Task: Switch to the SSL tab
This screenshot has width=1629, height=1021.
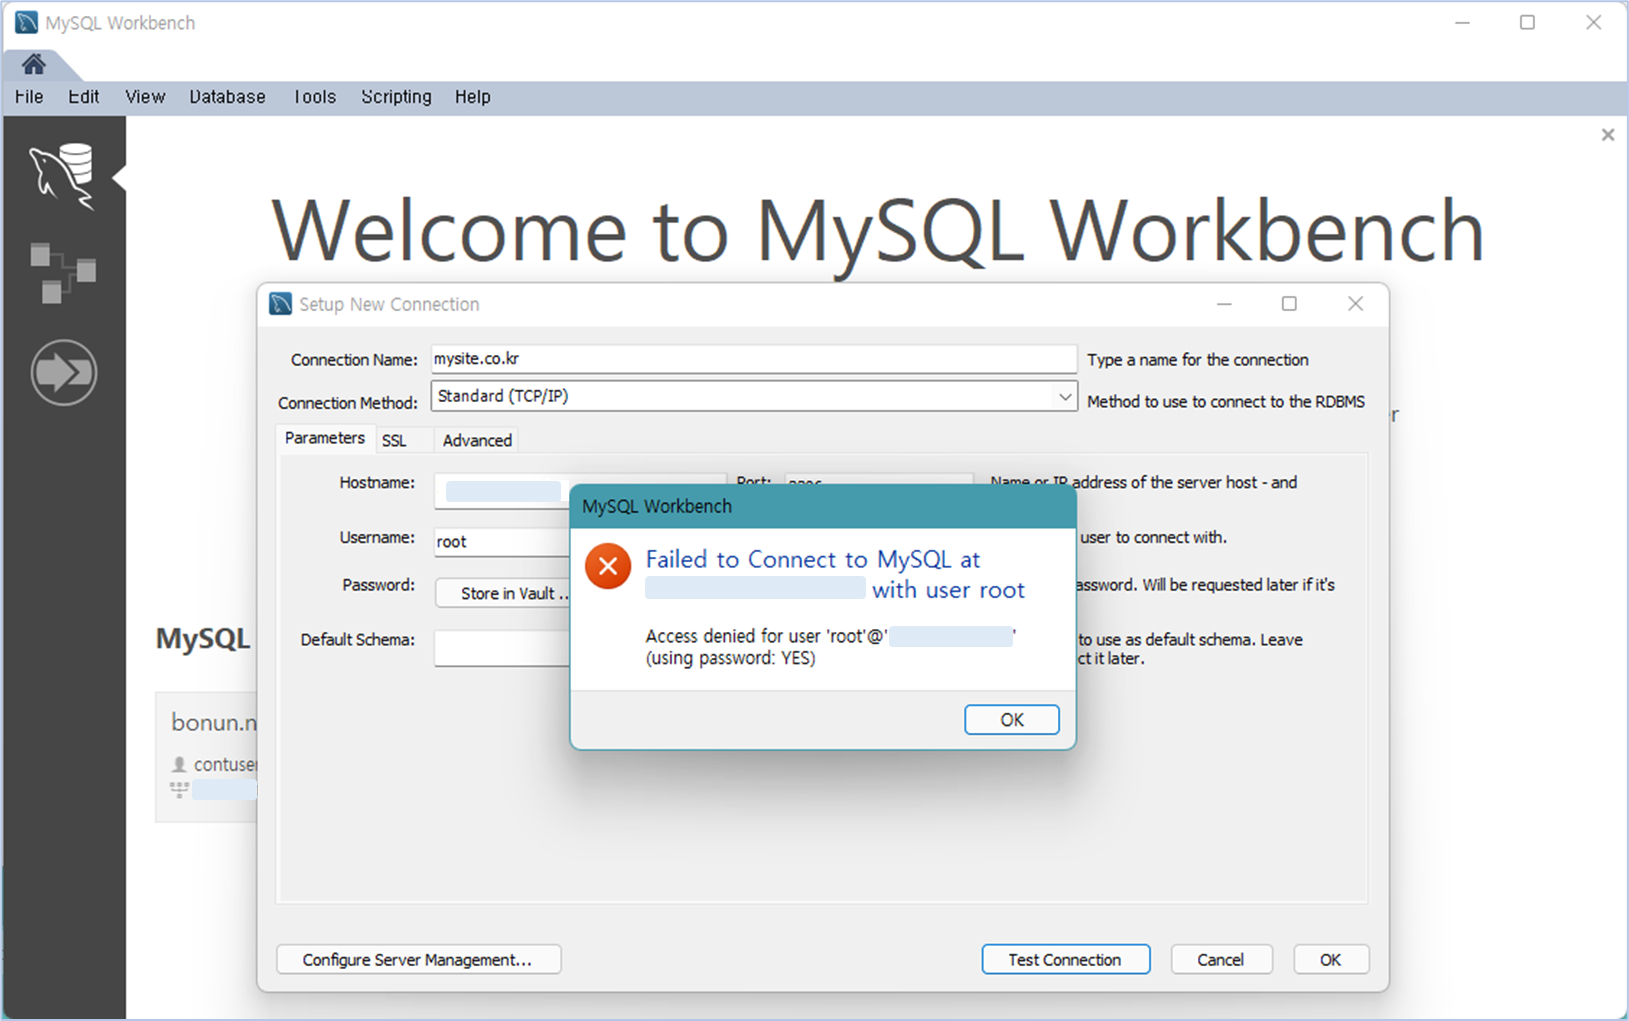Action: 396,439
